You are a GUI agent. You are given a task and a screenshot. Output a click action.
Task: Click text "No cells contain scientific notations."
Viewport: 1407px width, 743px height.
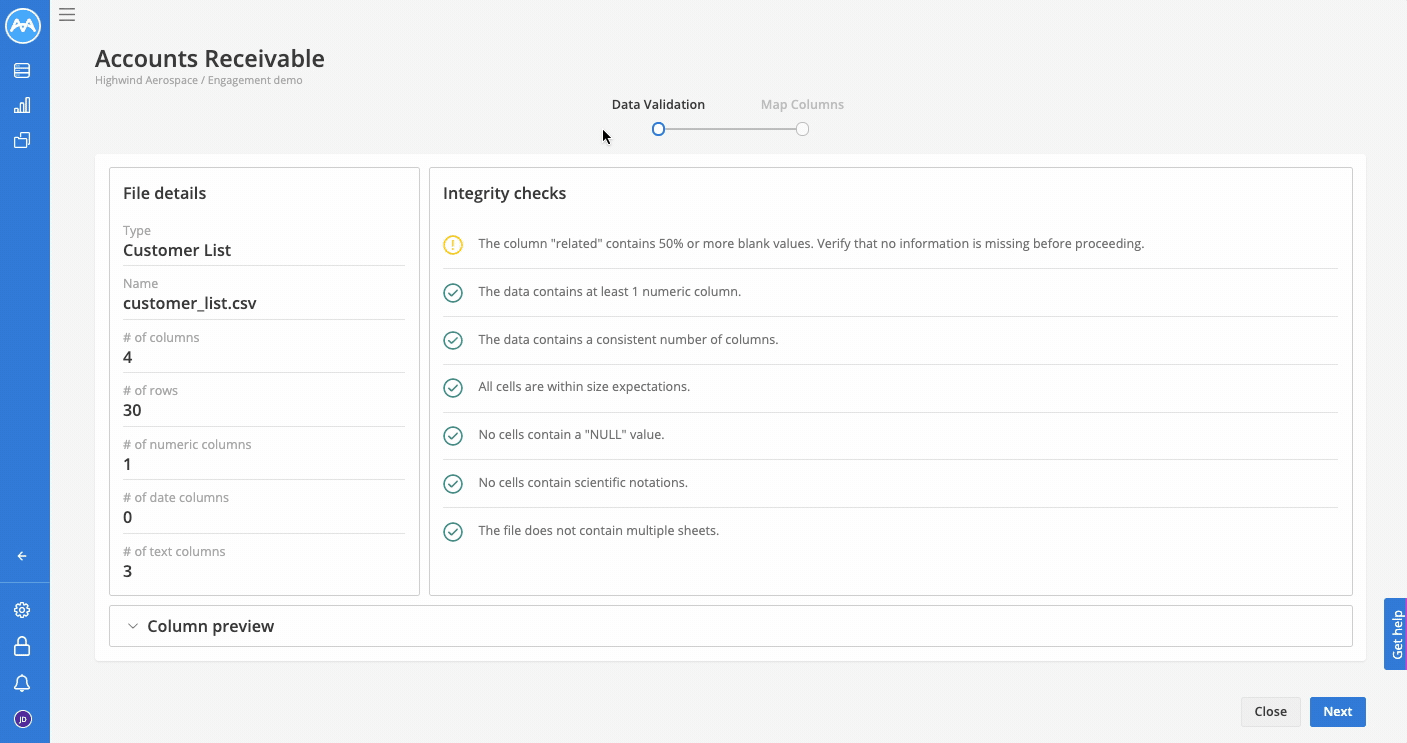583,482
